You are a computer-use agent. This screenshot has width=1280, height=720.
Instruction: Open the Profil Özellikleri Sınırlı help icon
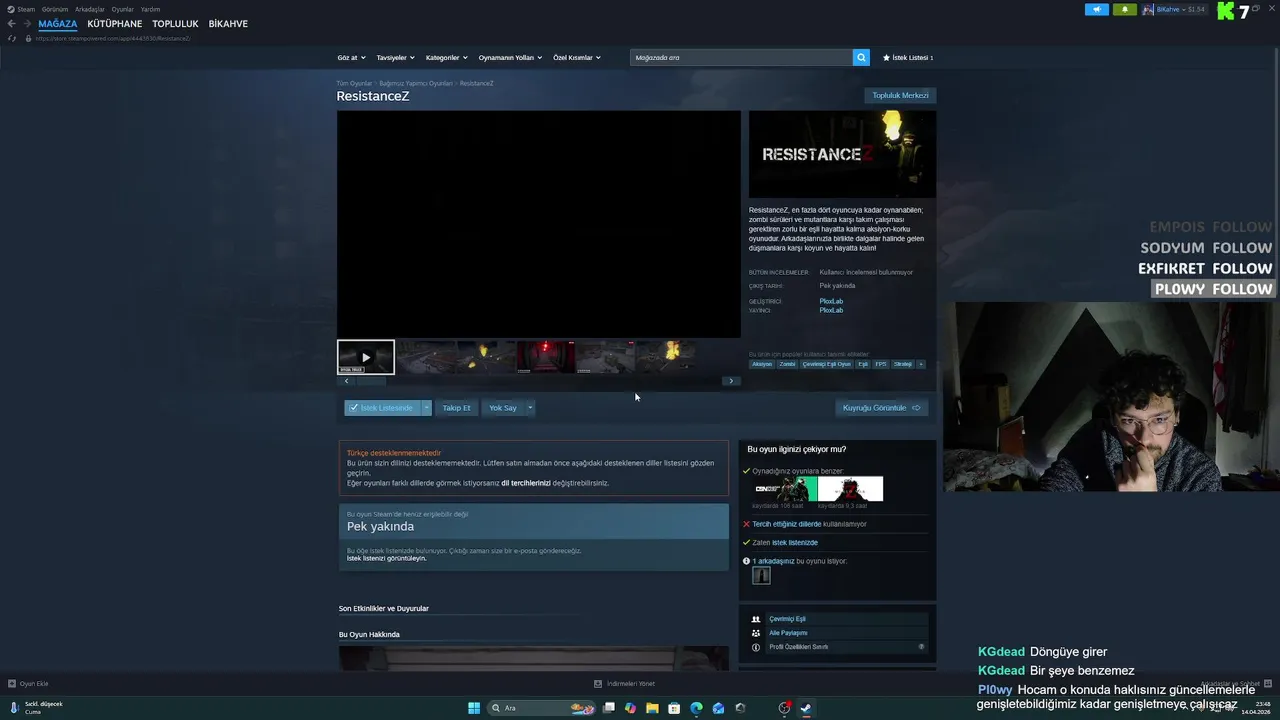pyautogui.click(x=922, y=647)
